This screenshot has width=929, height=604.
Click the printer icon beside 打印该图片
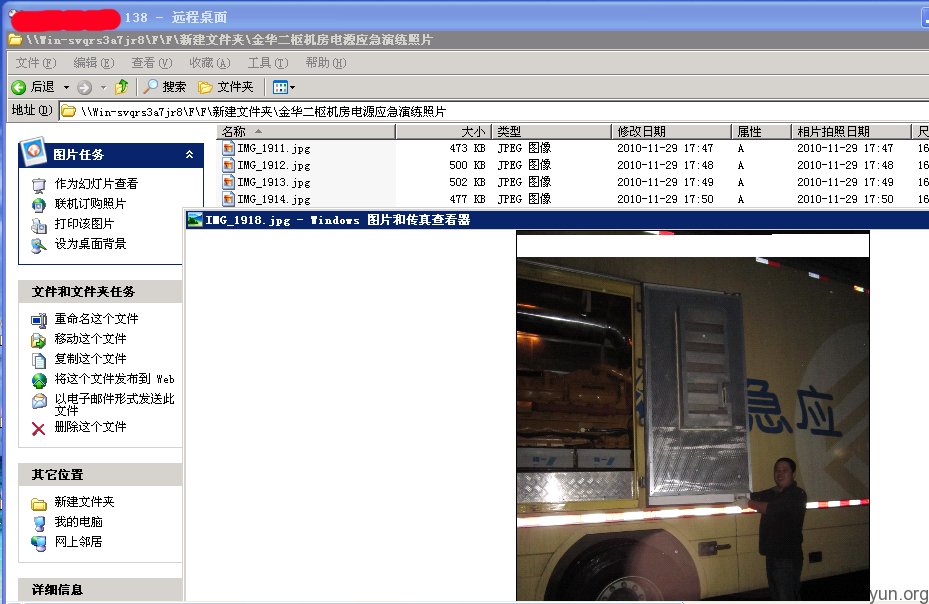tap(39, 226)
